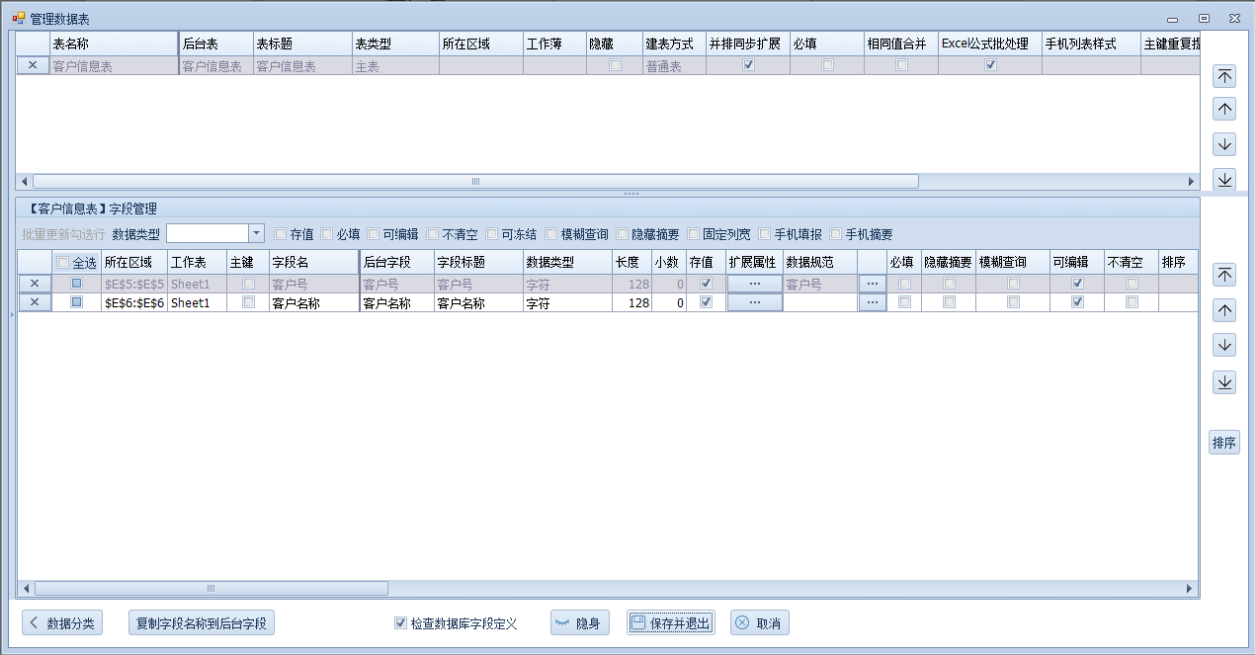Delete the 客户名称 field row using its X
The width and height of the screenshot is (1255, 655).
tap(33, 302)
